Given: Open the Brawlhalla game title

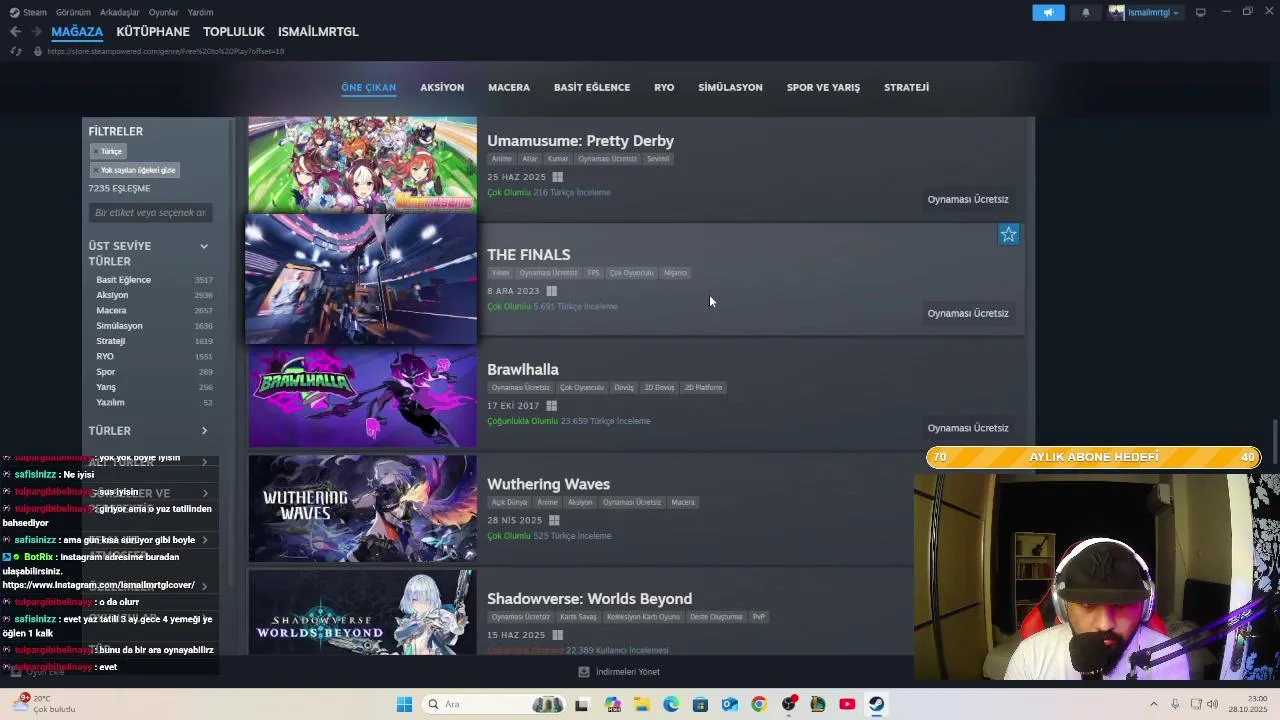Looking at the screenshot, I should coord(523,370).
